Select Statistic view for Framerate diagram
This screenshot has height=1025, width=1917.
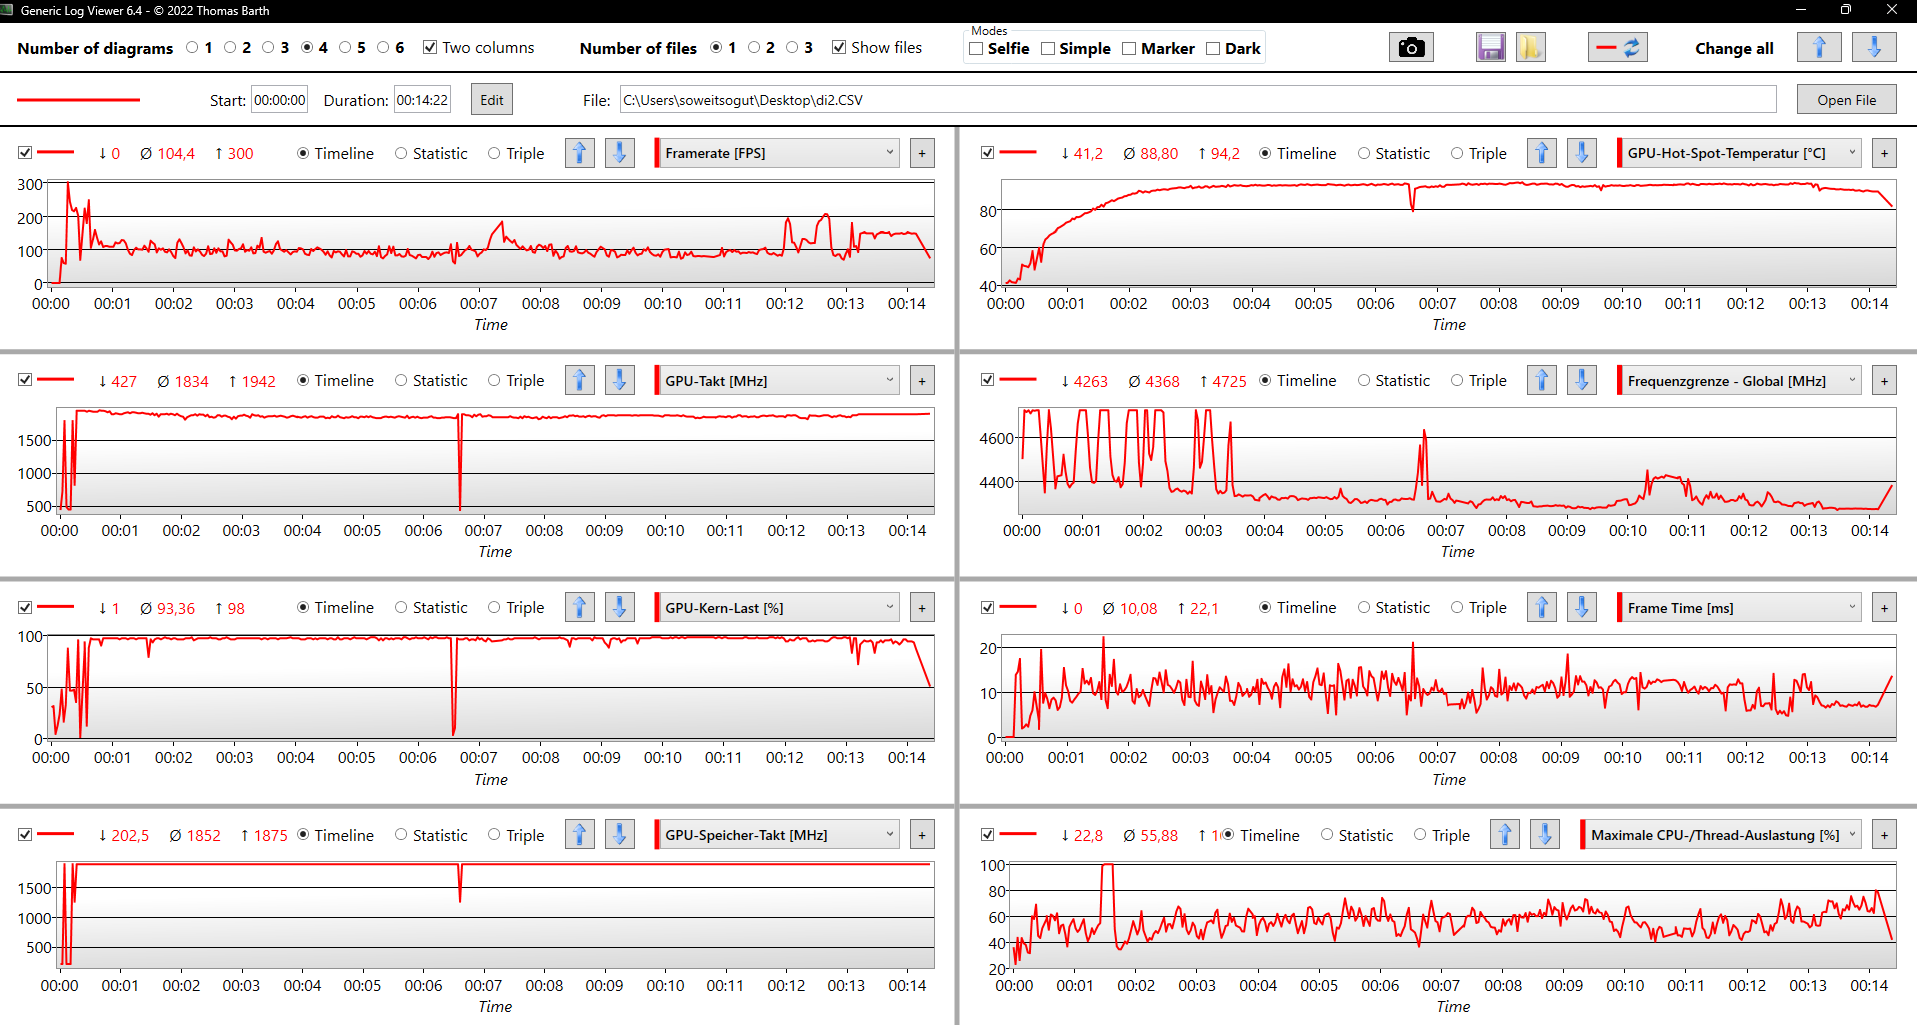pos(401,153)
